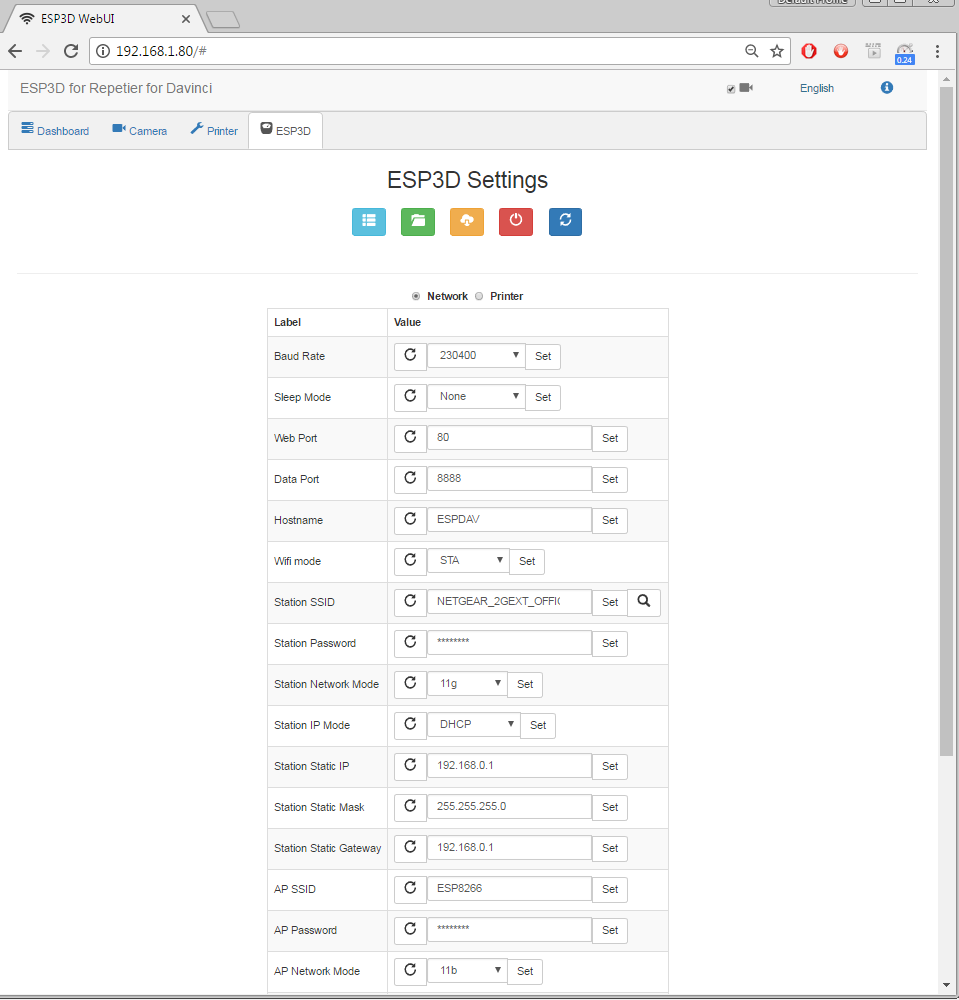Click the light blue list settings icon button
The image size is (959, 1000).
pos(369,222)
